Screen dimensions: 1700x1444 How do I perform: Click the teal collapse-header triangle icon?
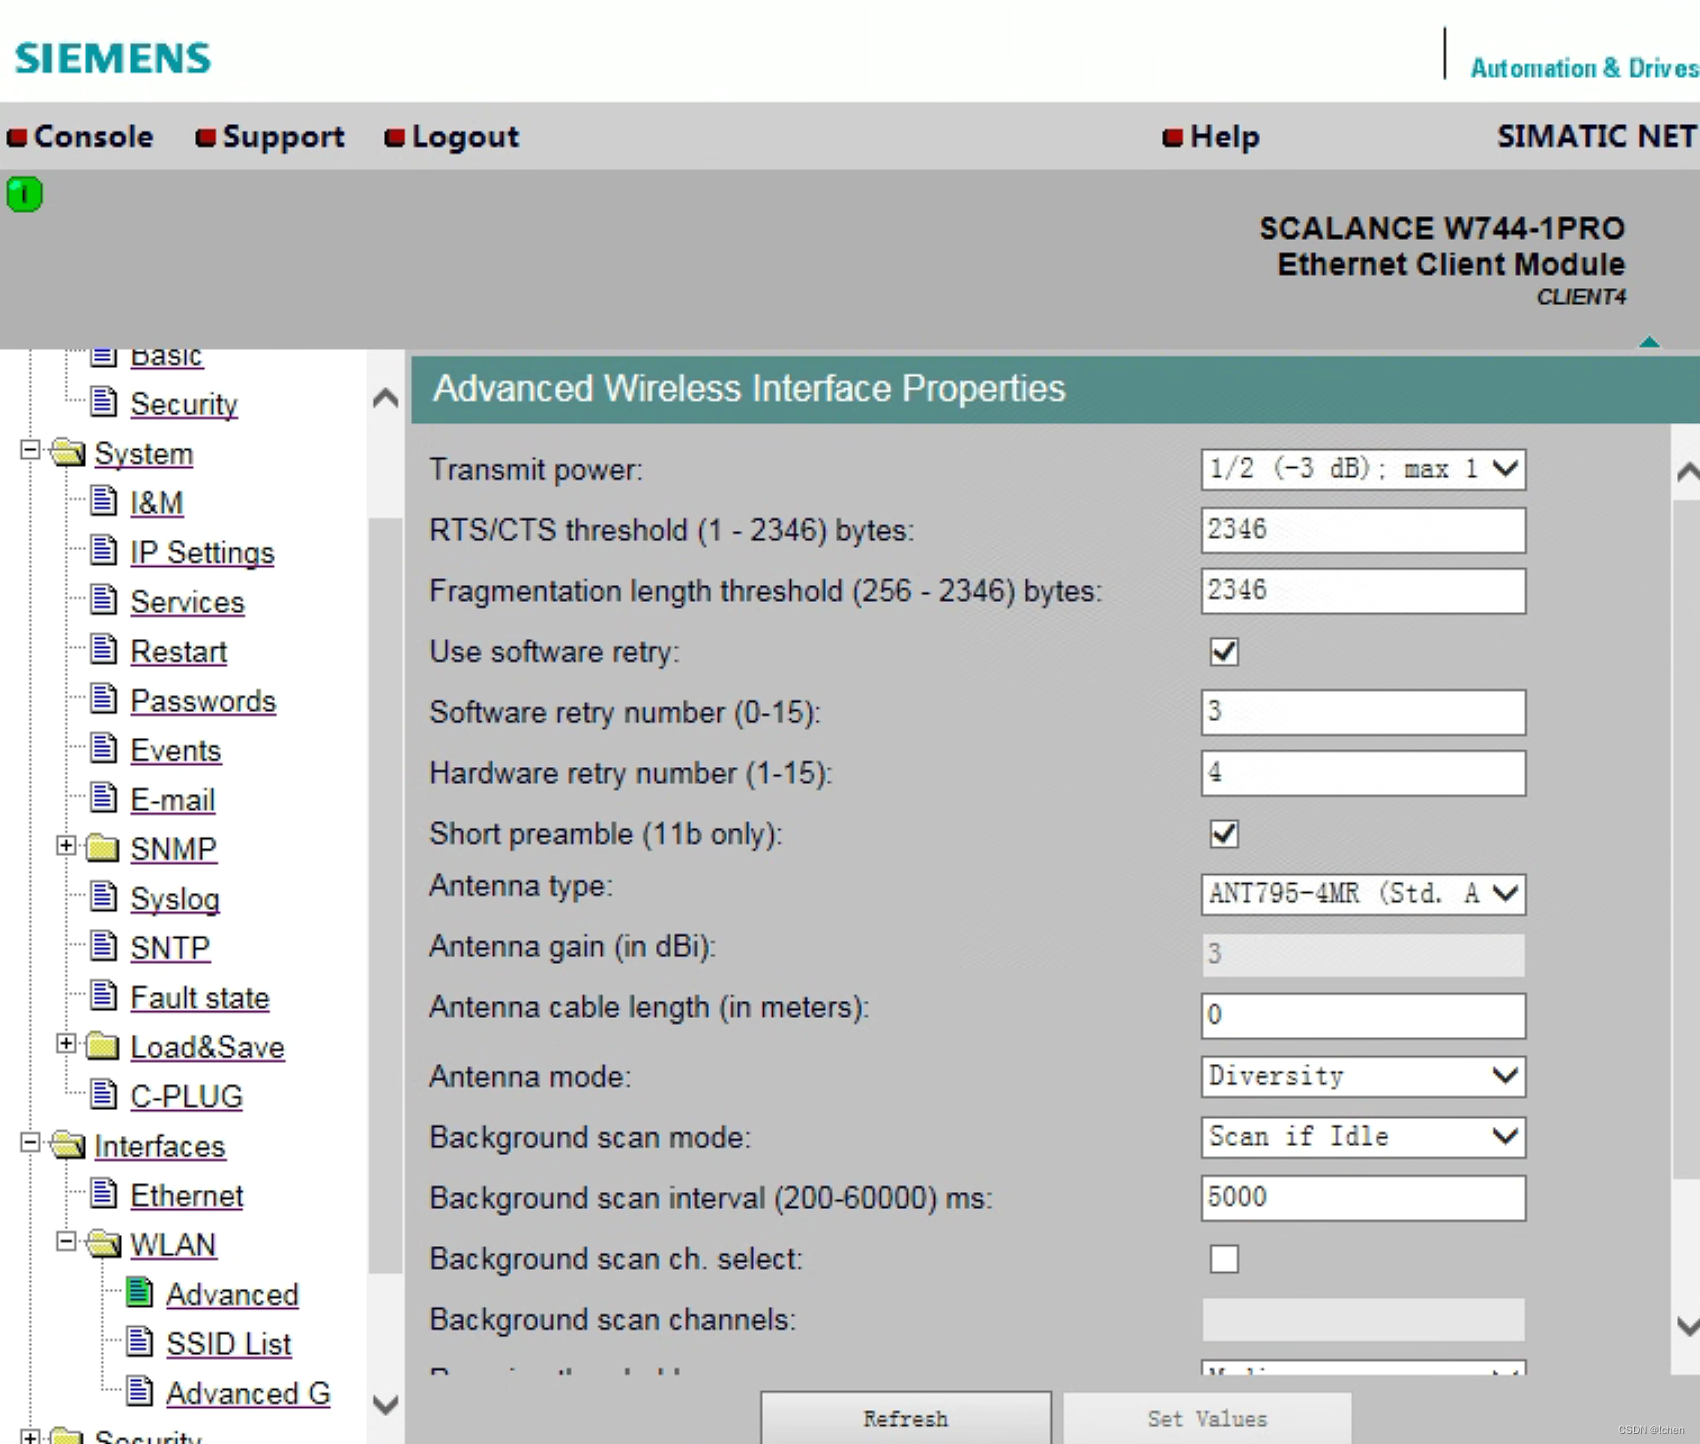tap(1649, 342)
